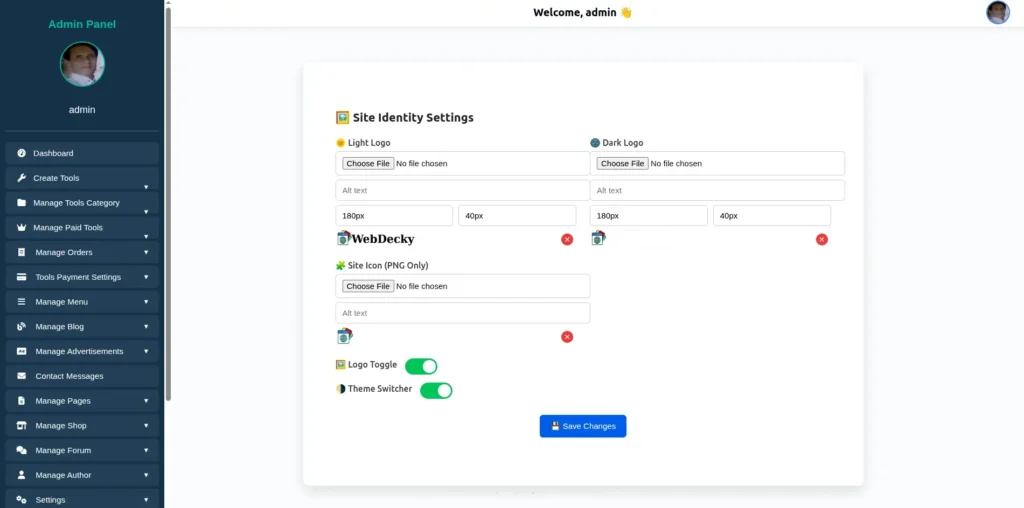Click the 'admin' username under avatar
This screenshot has width=1024, height=508.
point(82,110)
